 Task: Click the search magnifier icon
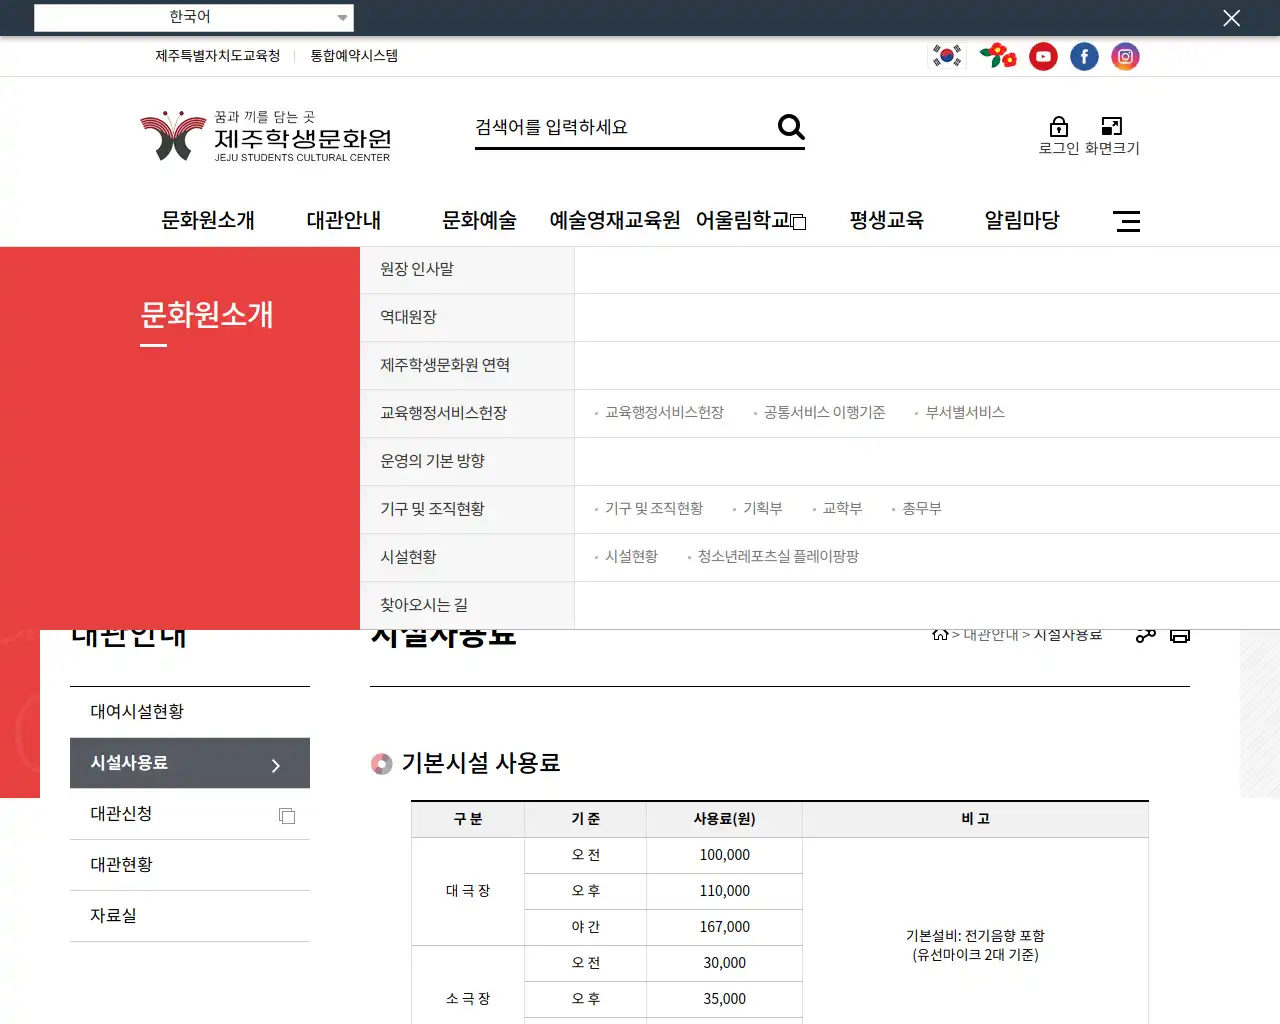791,127
